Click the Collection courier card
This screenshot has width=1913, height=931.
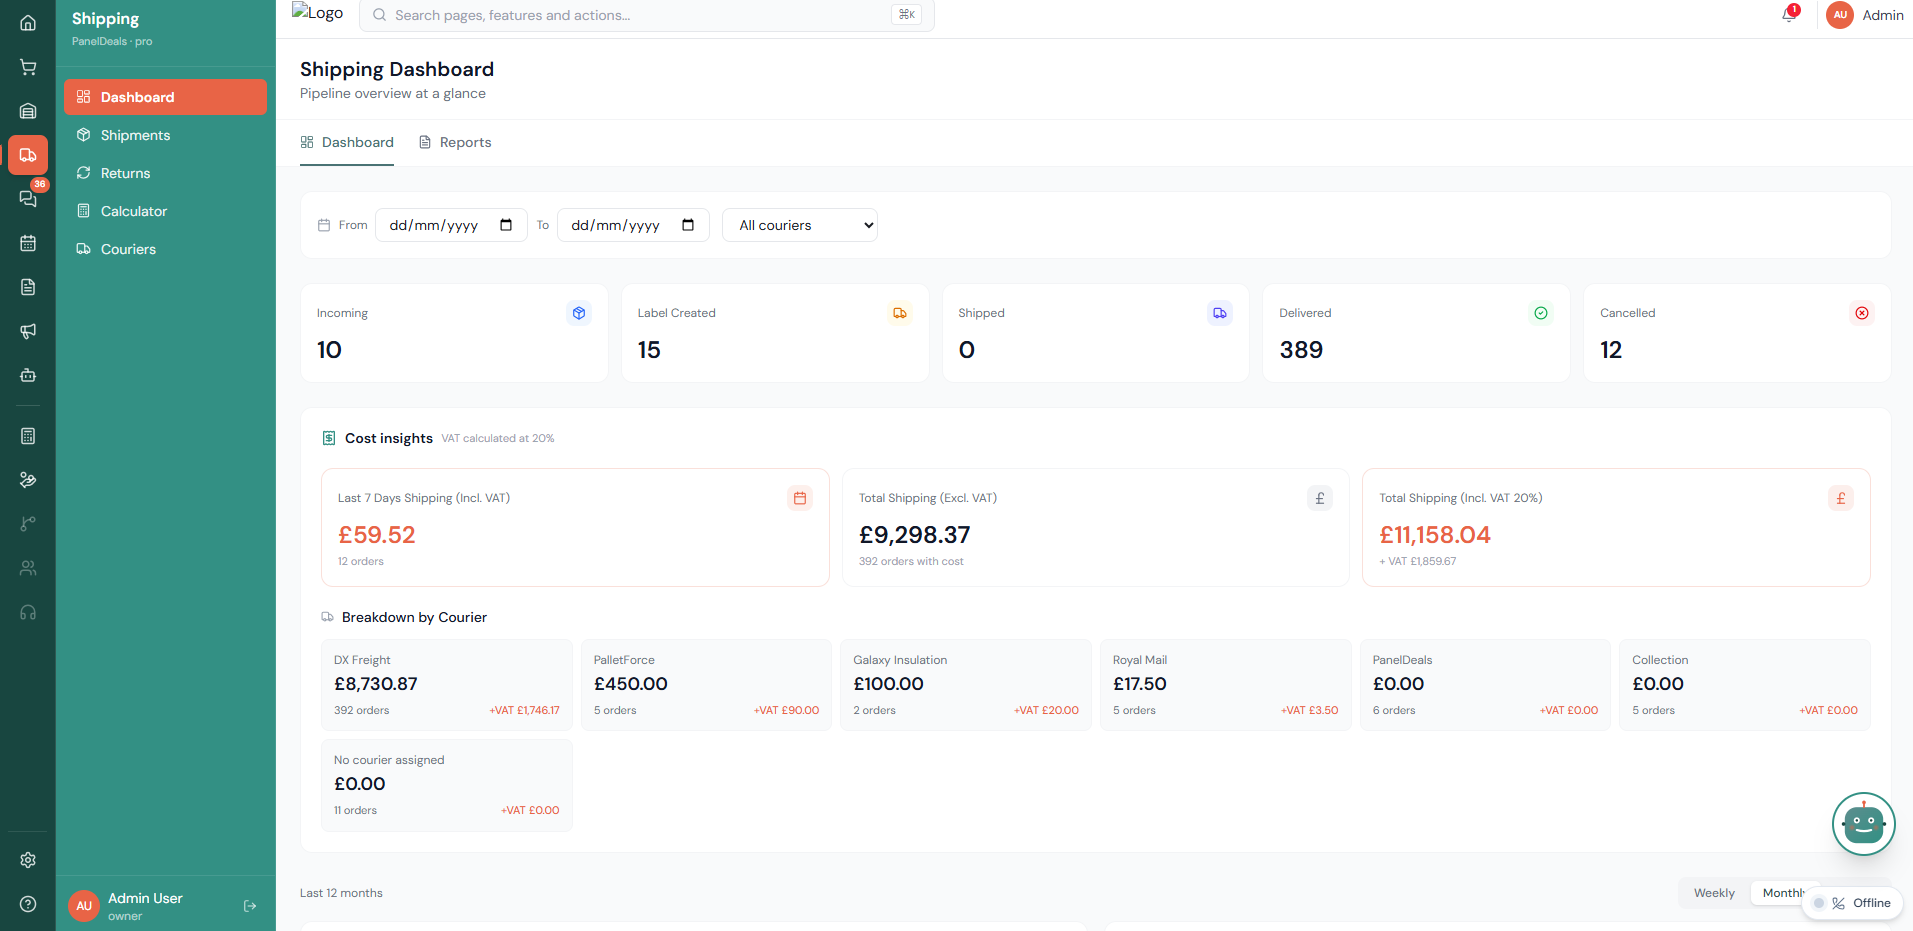click(1745, 685)
